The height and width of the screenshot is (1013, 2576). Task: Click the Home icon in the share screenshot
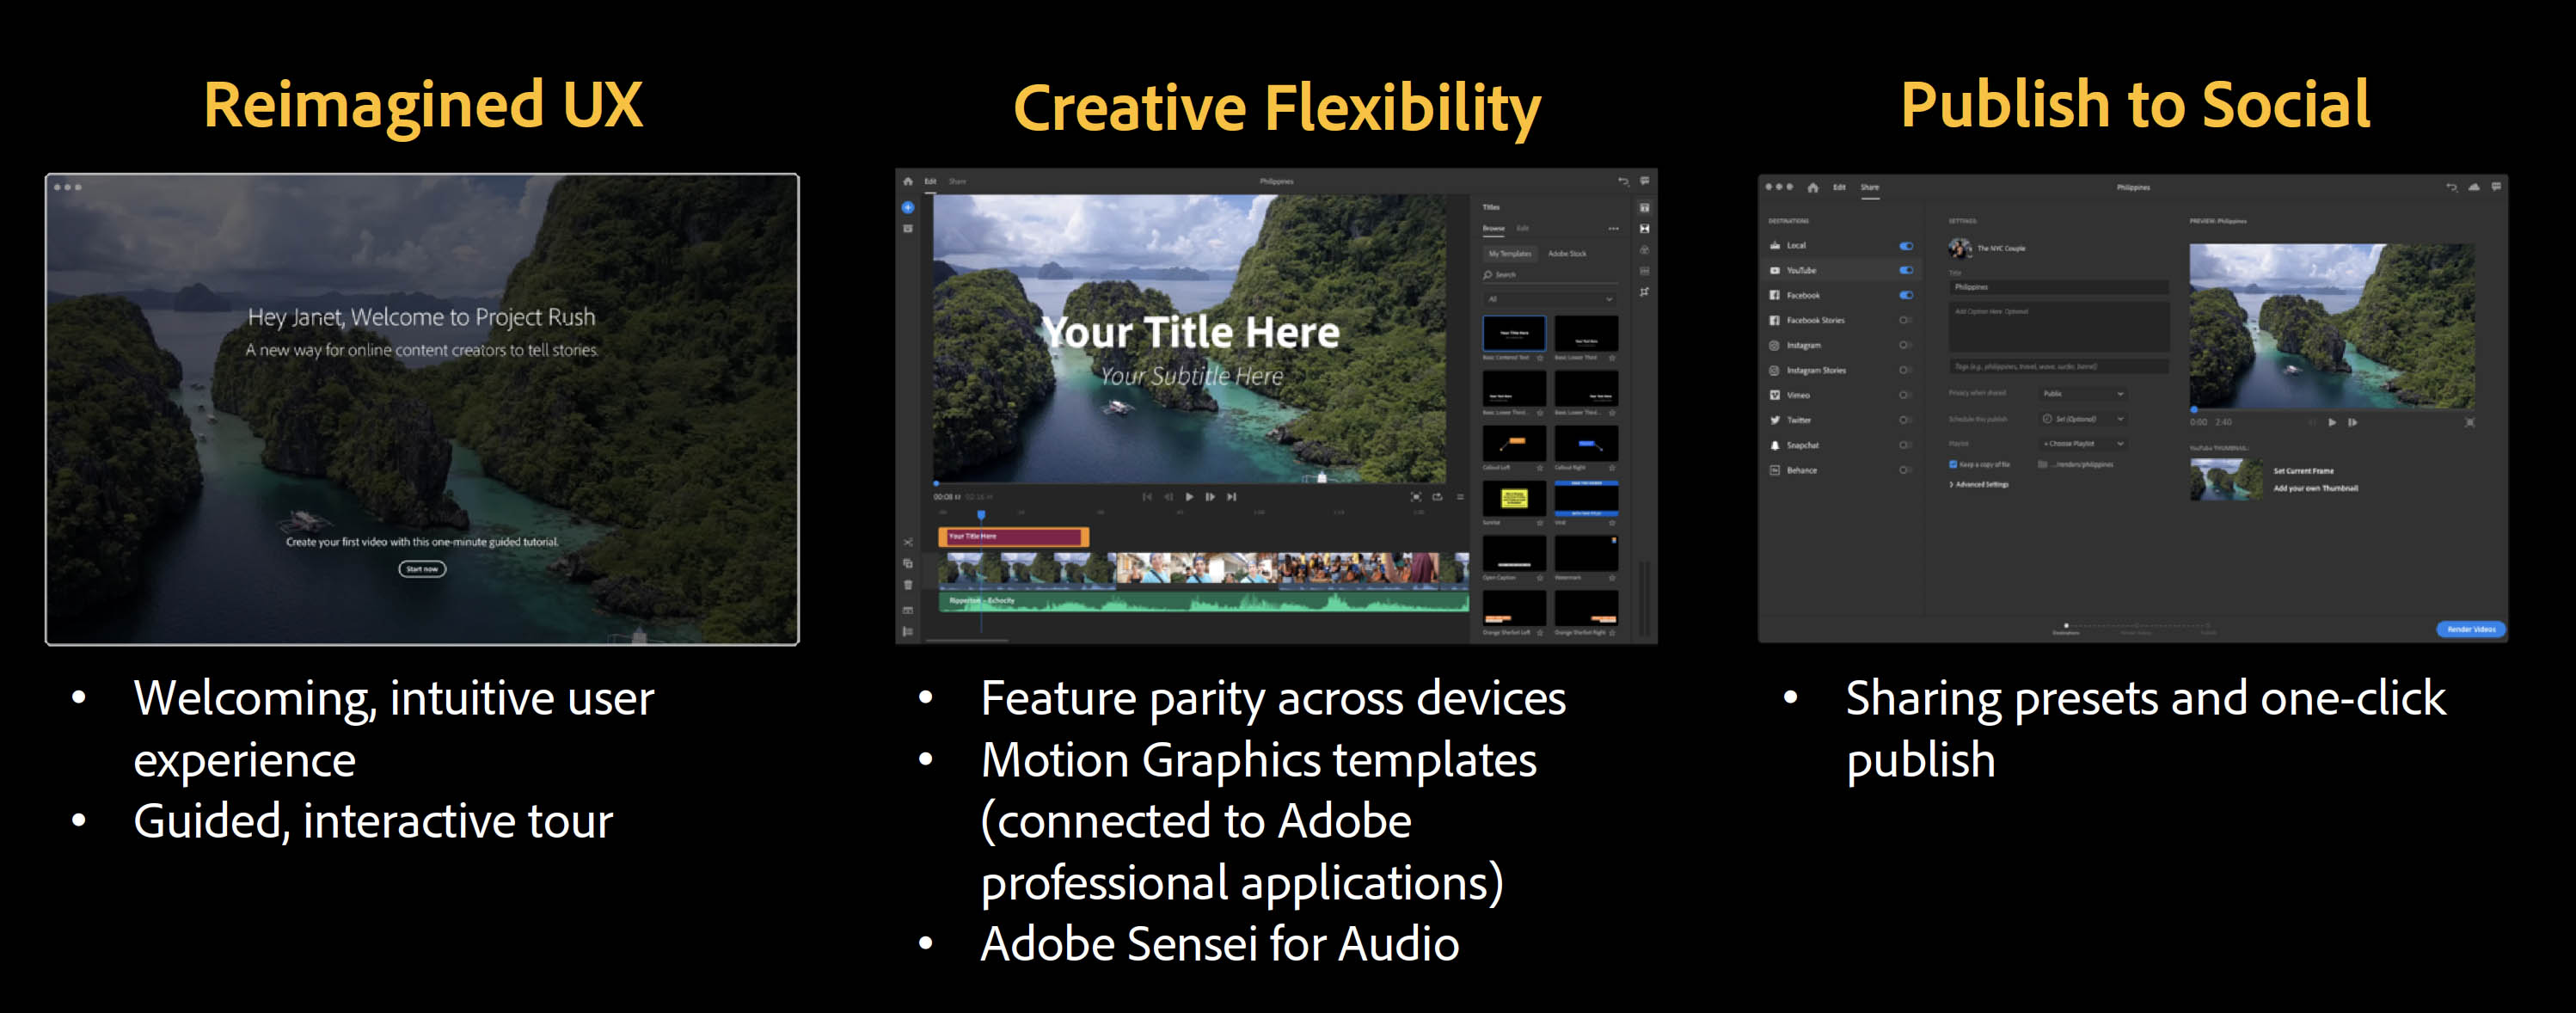click(1813, 187)
